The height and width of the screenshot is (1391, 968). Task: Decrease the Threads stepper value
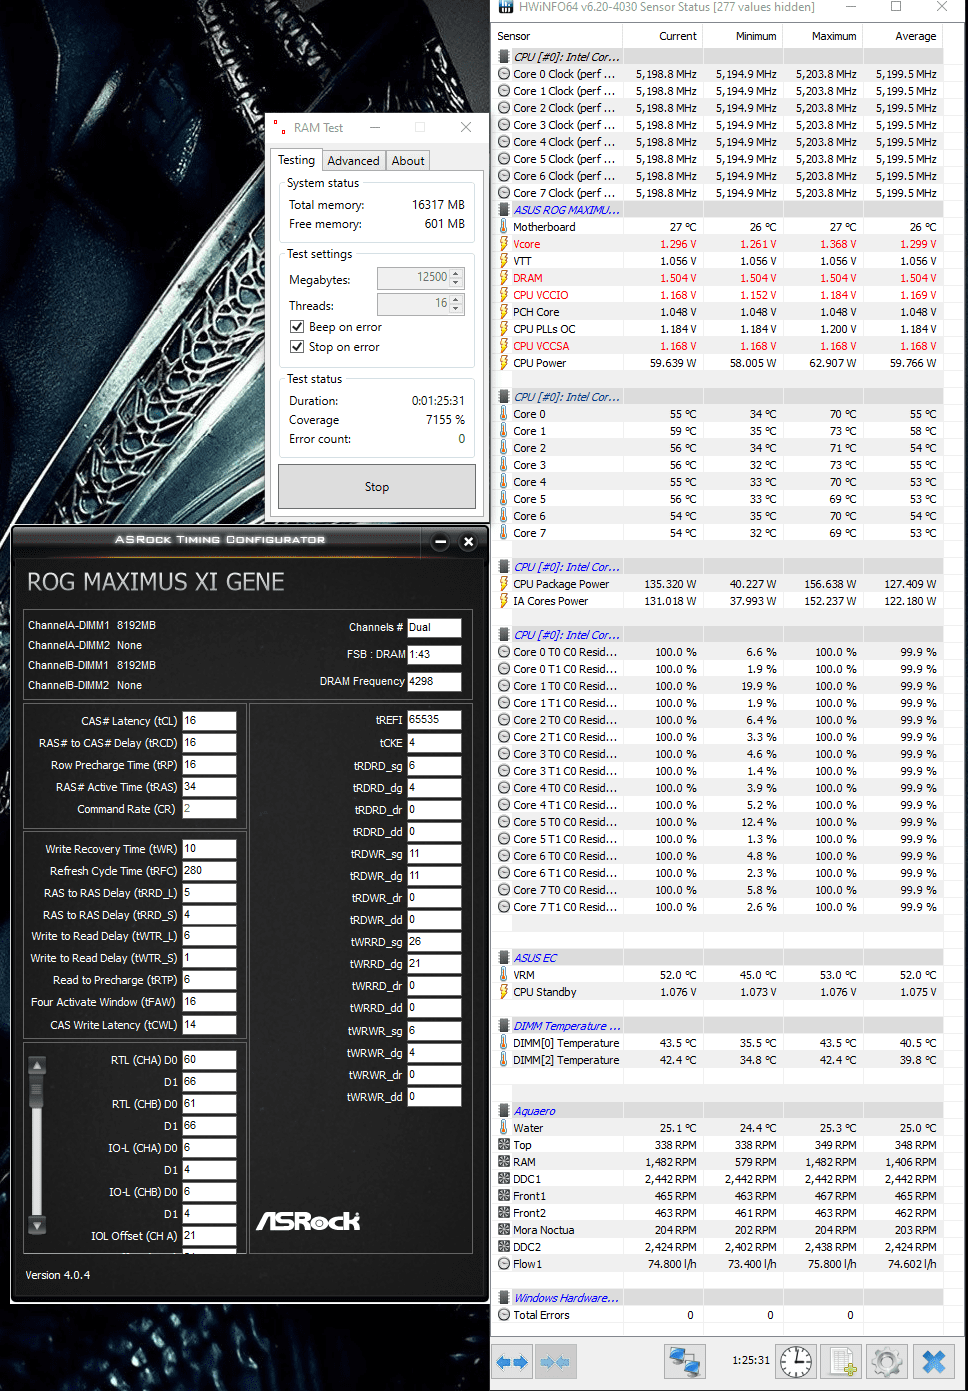(x=457, y=309)
